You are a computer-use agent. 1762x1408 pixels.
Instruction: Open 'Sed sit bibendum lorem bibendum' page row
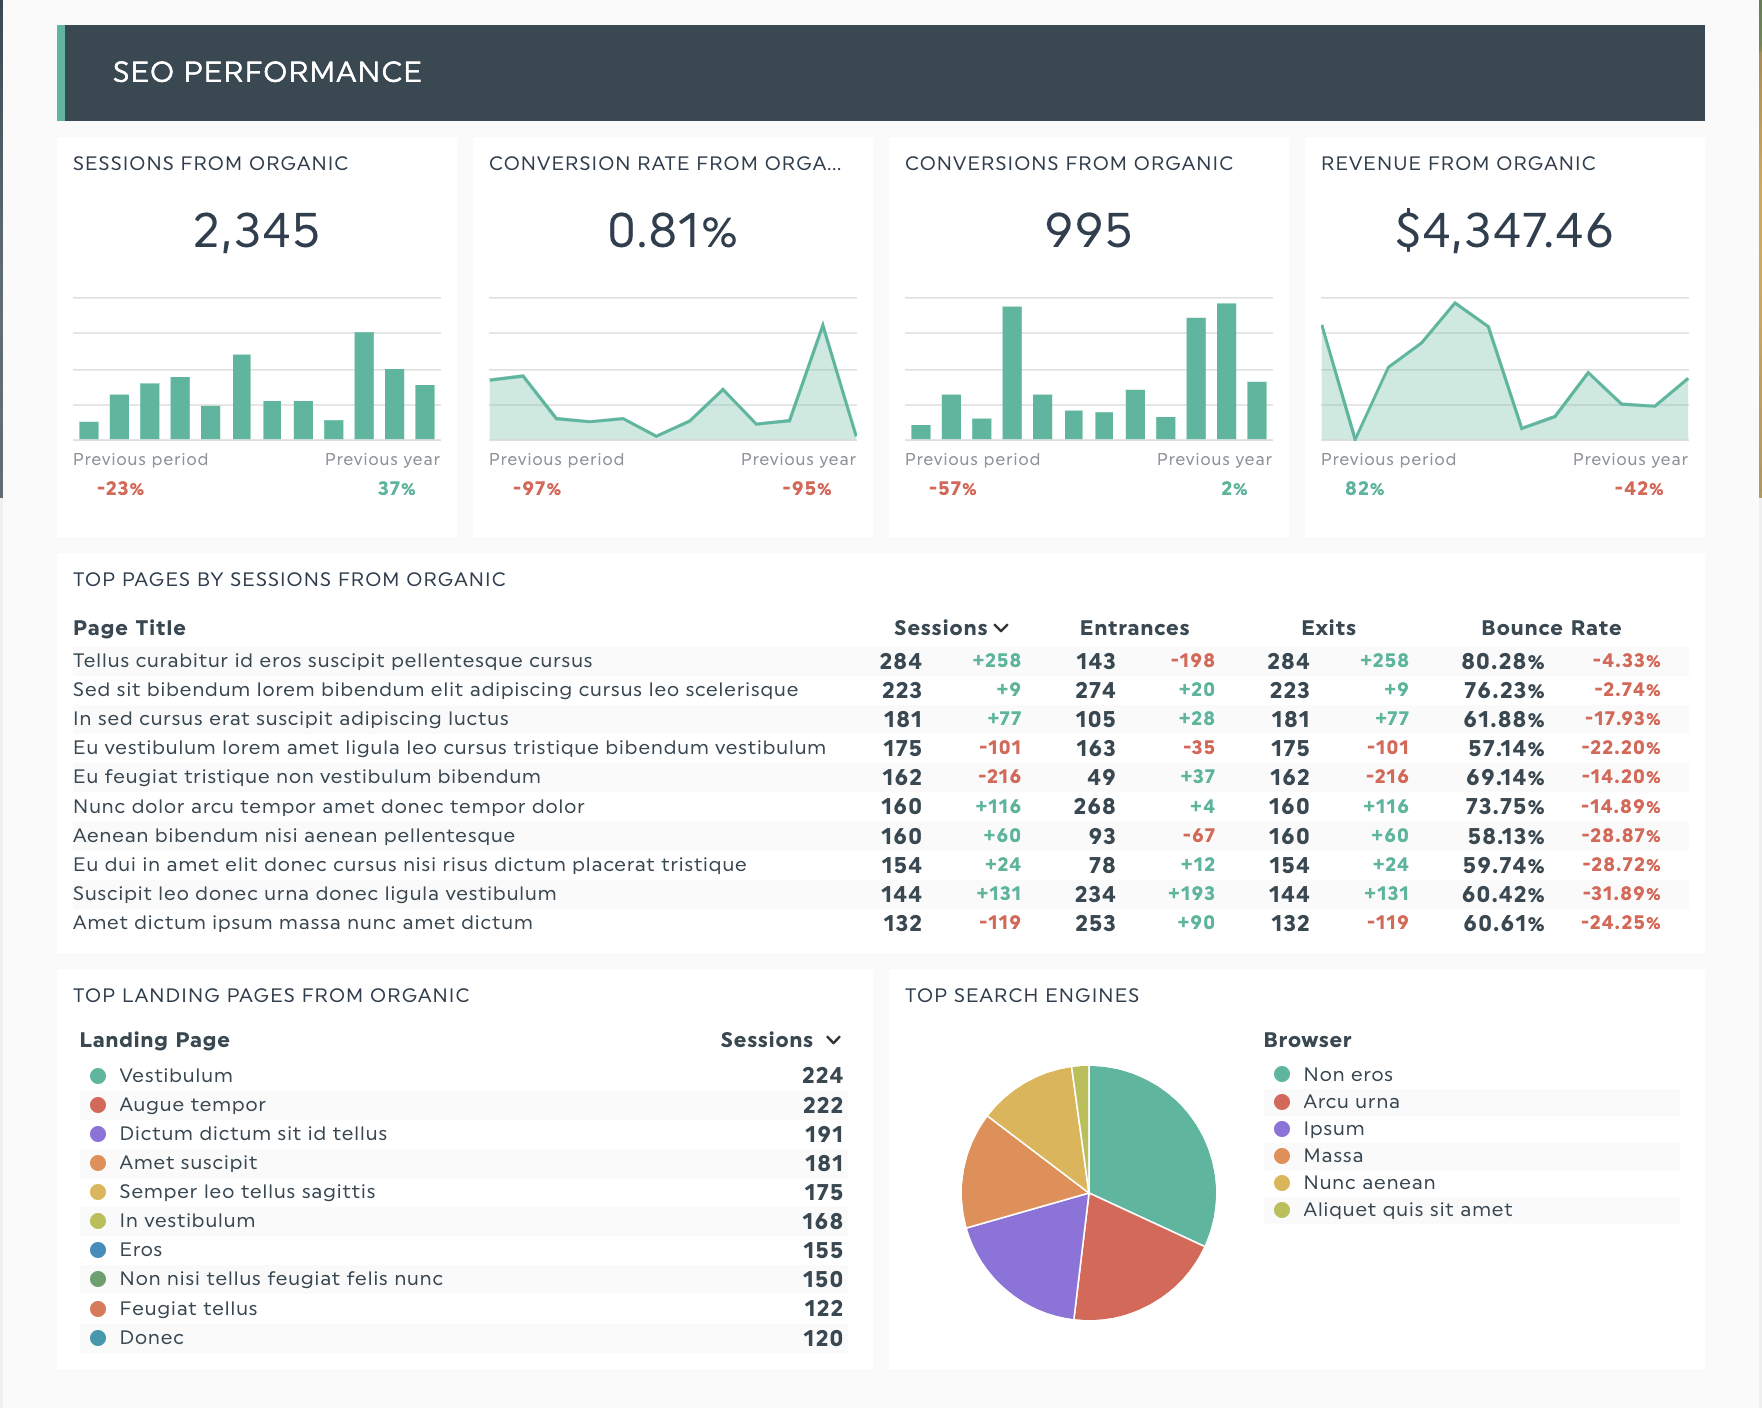(881, 690)
